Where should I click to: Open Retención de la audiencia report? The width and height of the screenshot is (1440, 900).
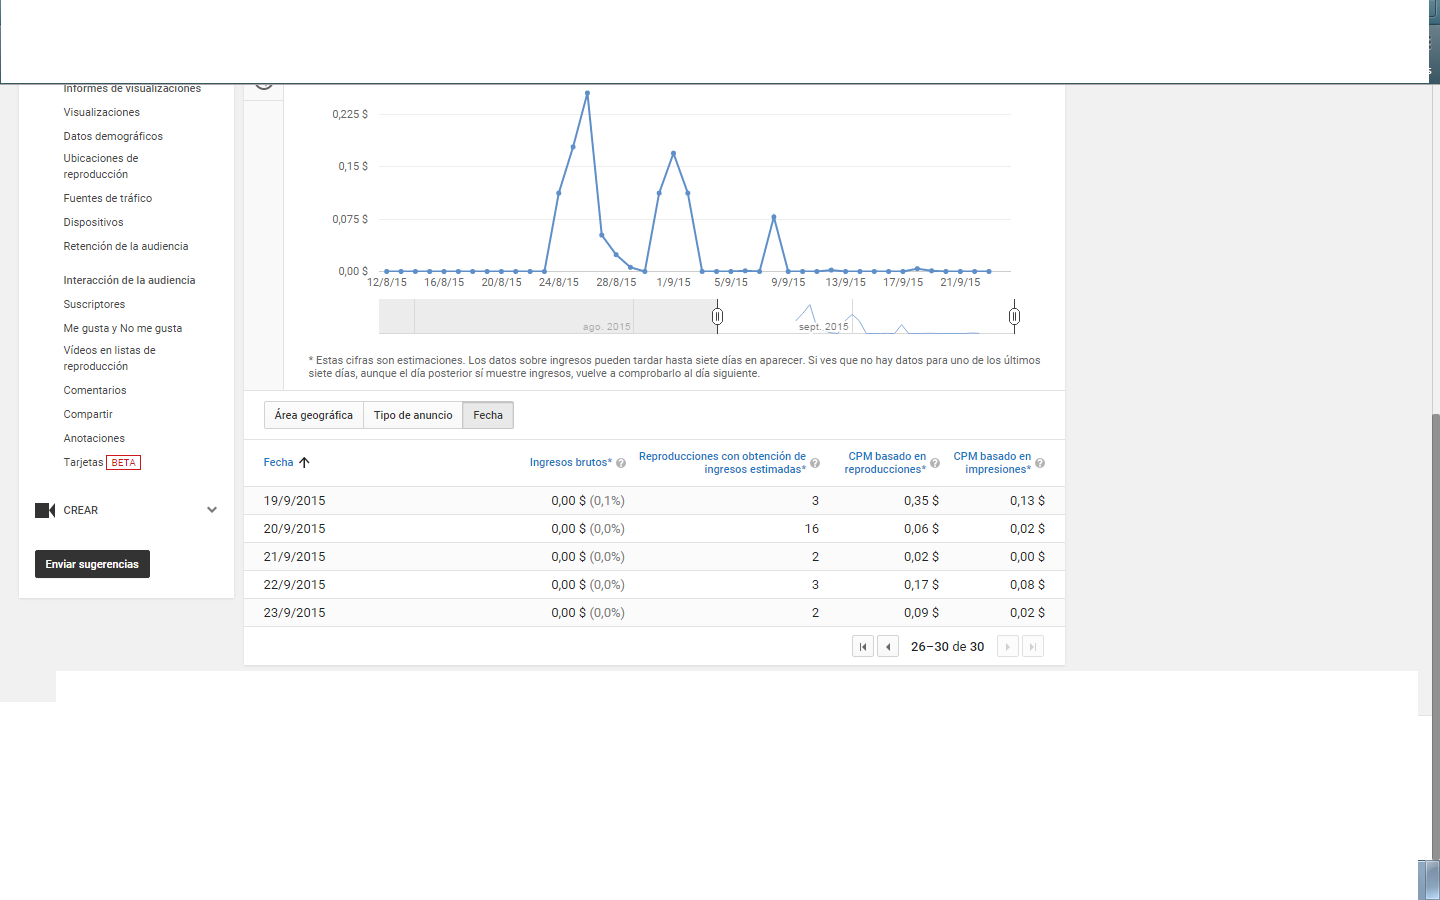point(126,246)
